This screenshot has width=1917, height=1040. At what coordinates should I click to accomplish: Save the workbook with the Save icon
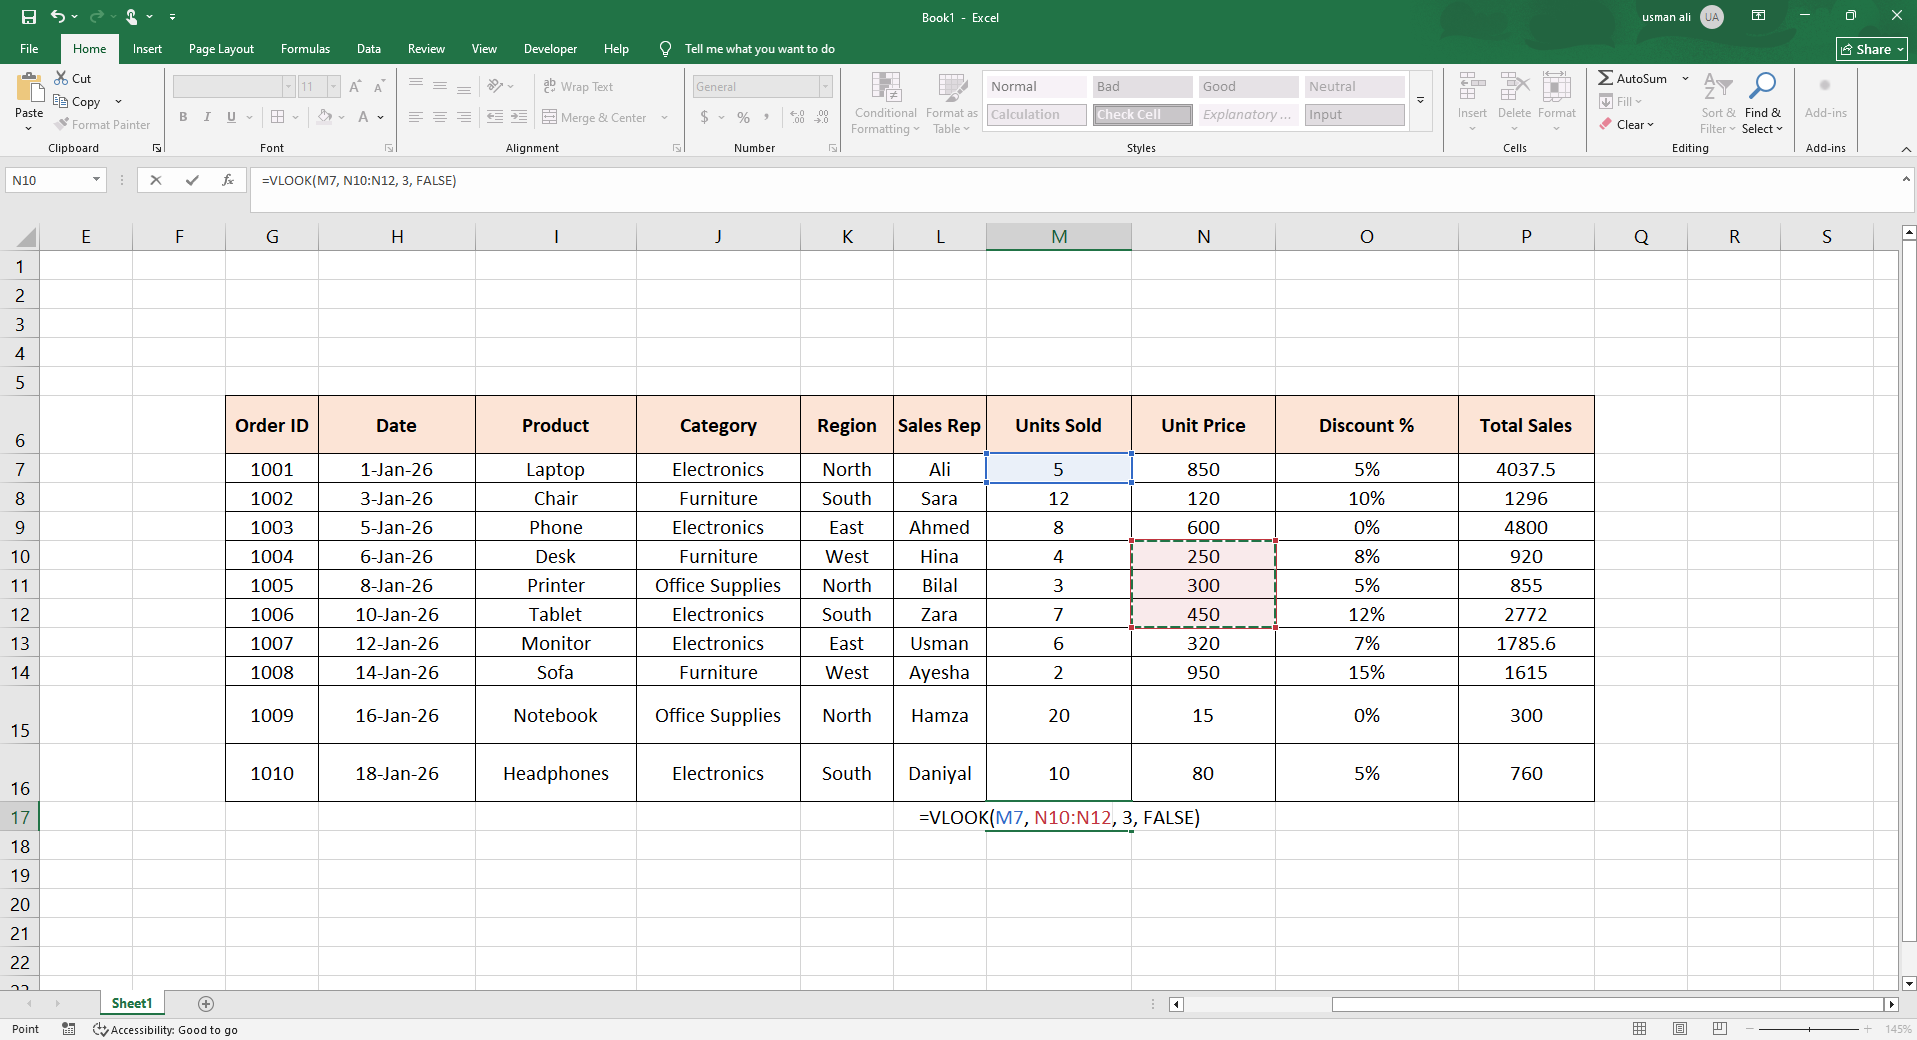(28, 17)
